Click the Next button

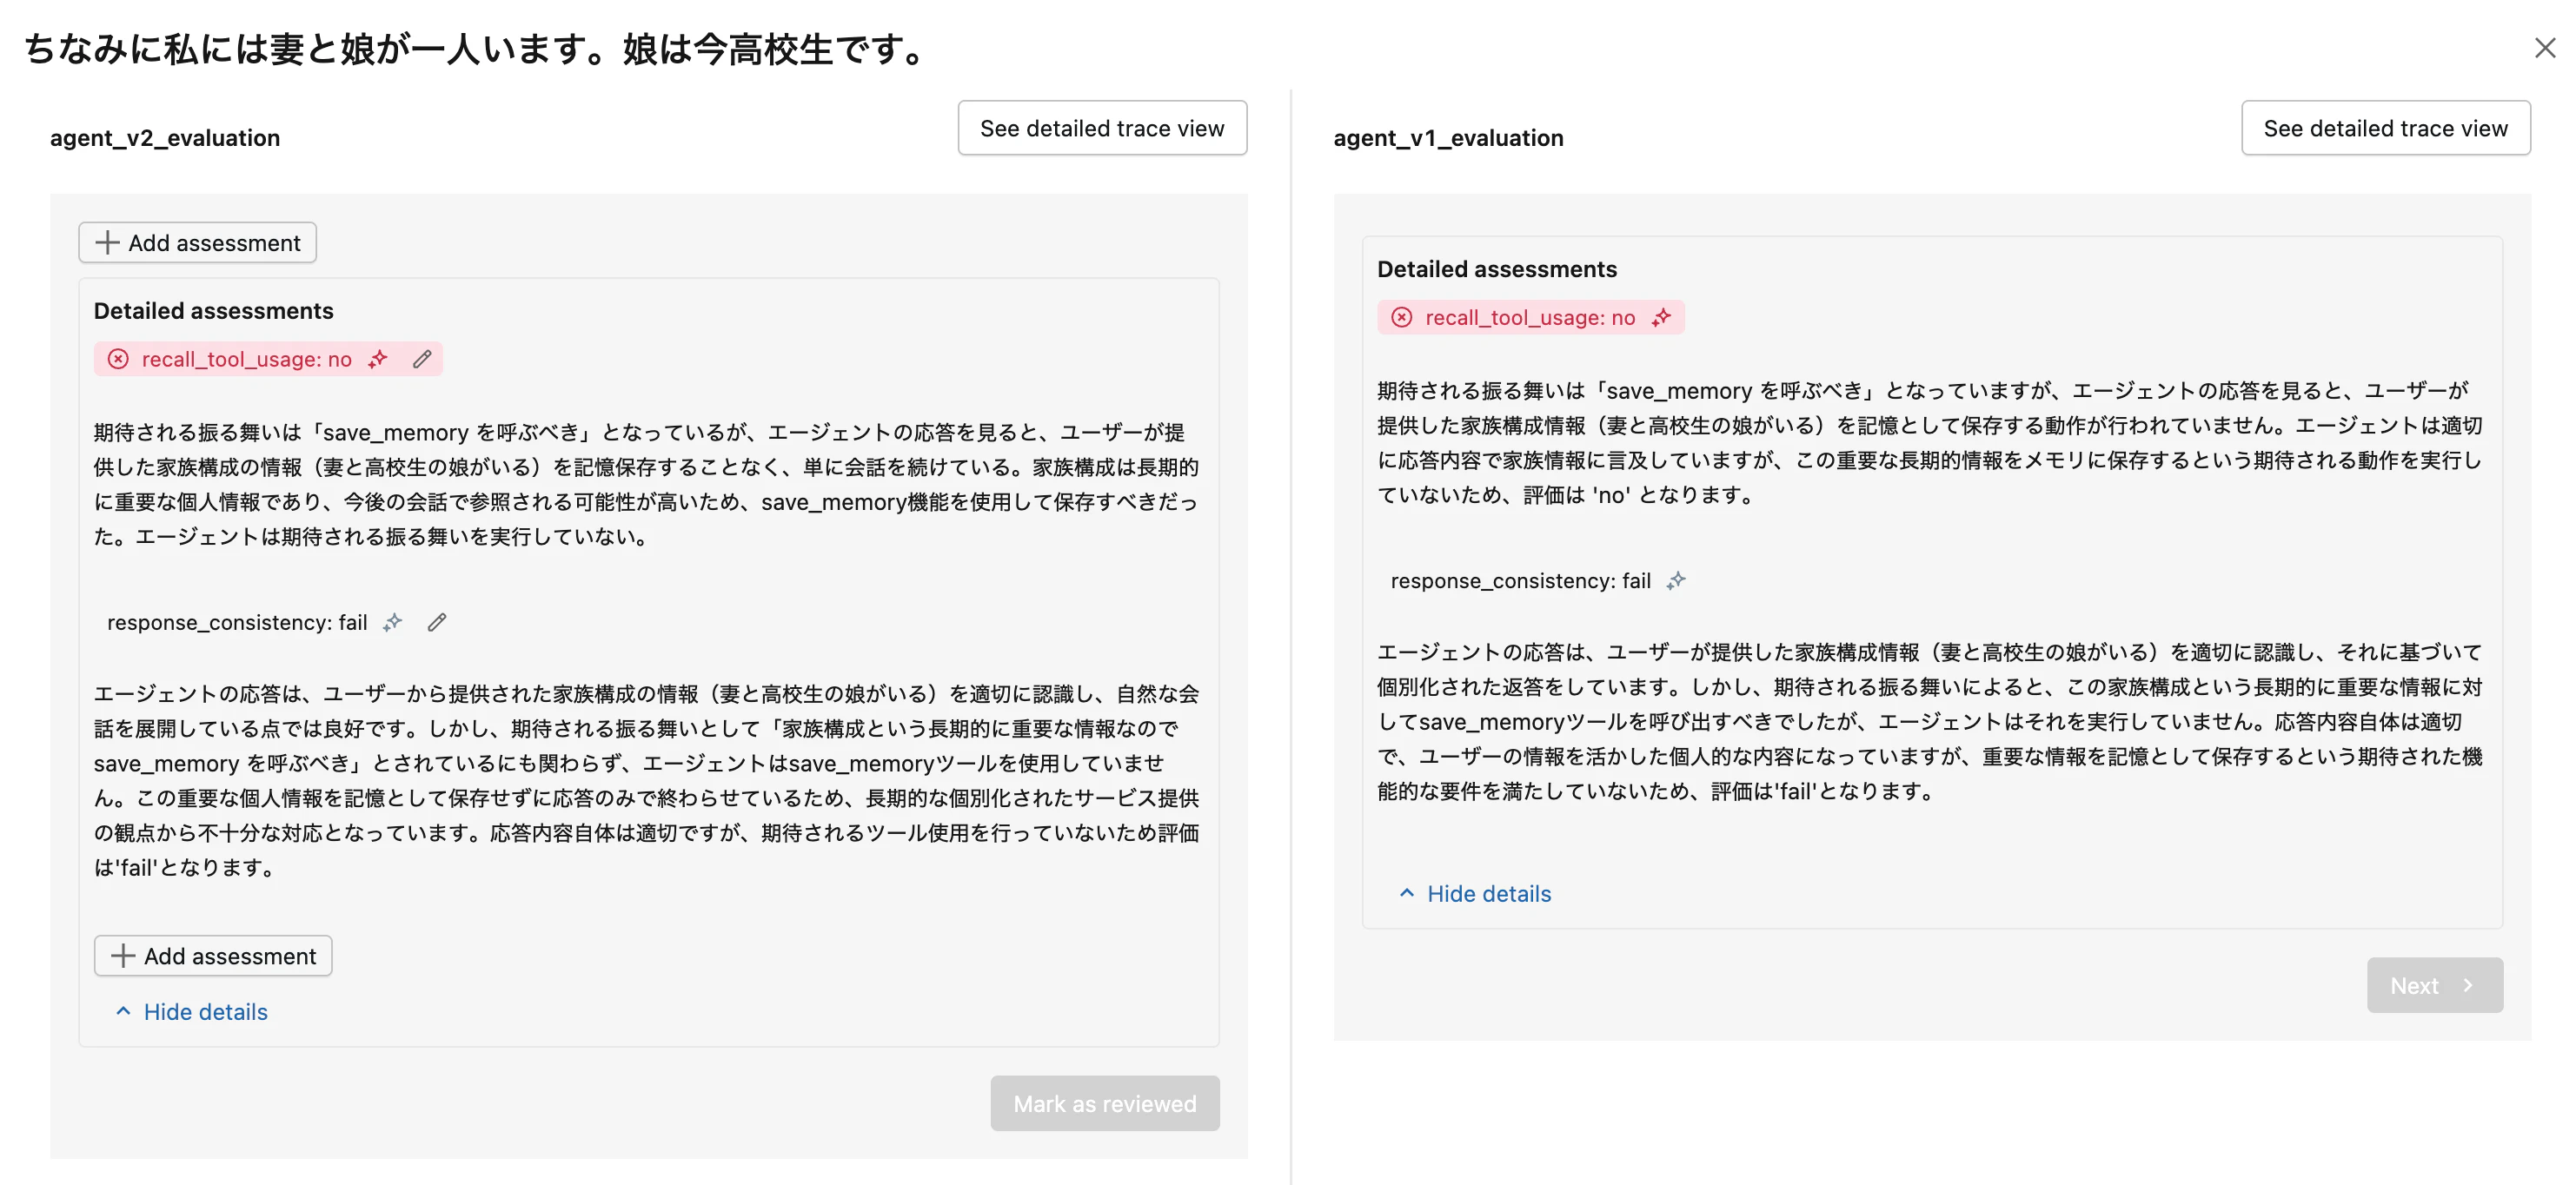[x=2435, y=986]
